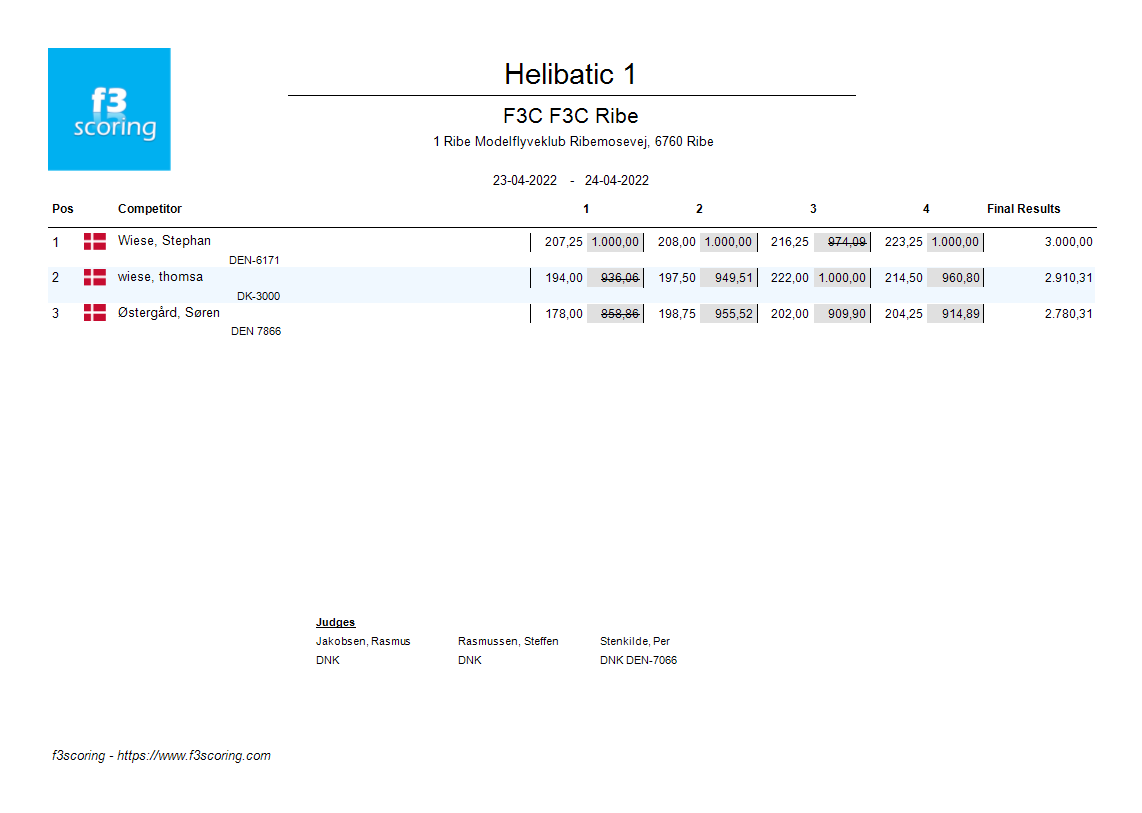Select the Ribe Modelflyveklub address line
This screenshot has width=1142, height=813.
[573, 141]
